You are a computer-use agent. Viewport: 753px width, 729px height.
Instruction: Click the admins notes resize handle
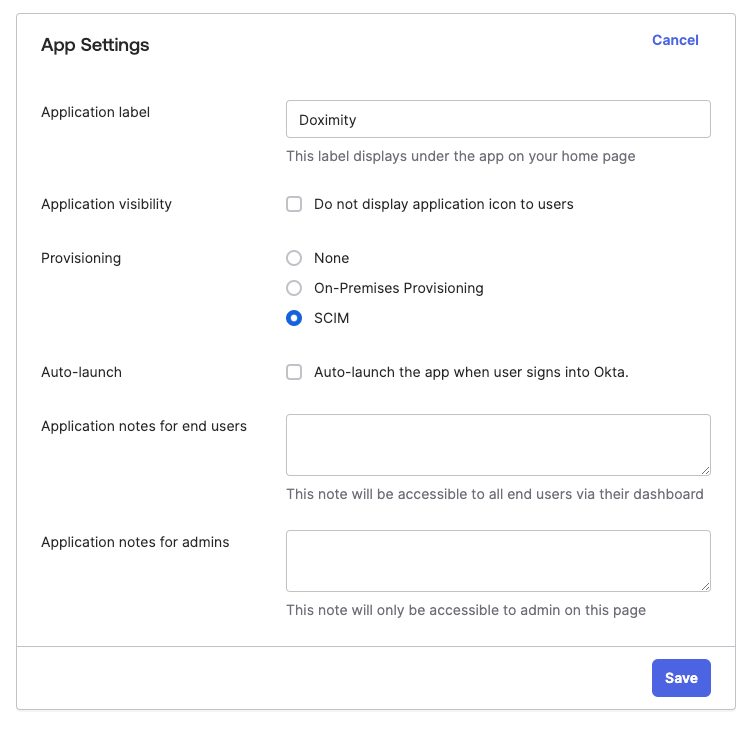[705, 586]
